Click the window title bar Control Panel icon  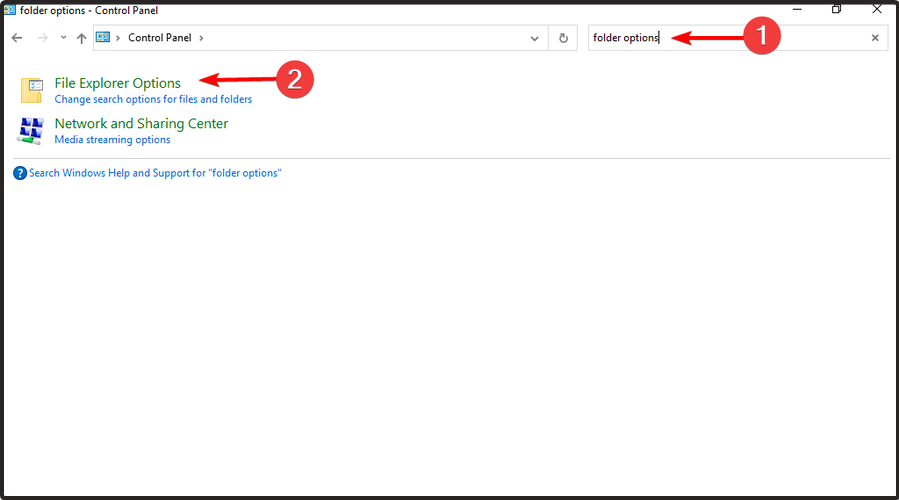pos(10,10)
